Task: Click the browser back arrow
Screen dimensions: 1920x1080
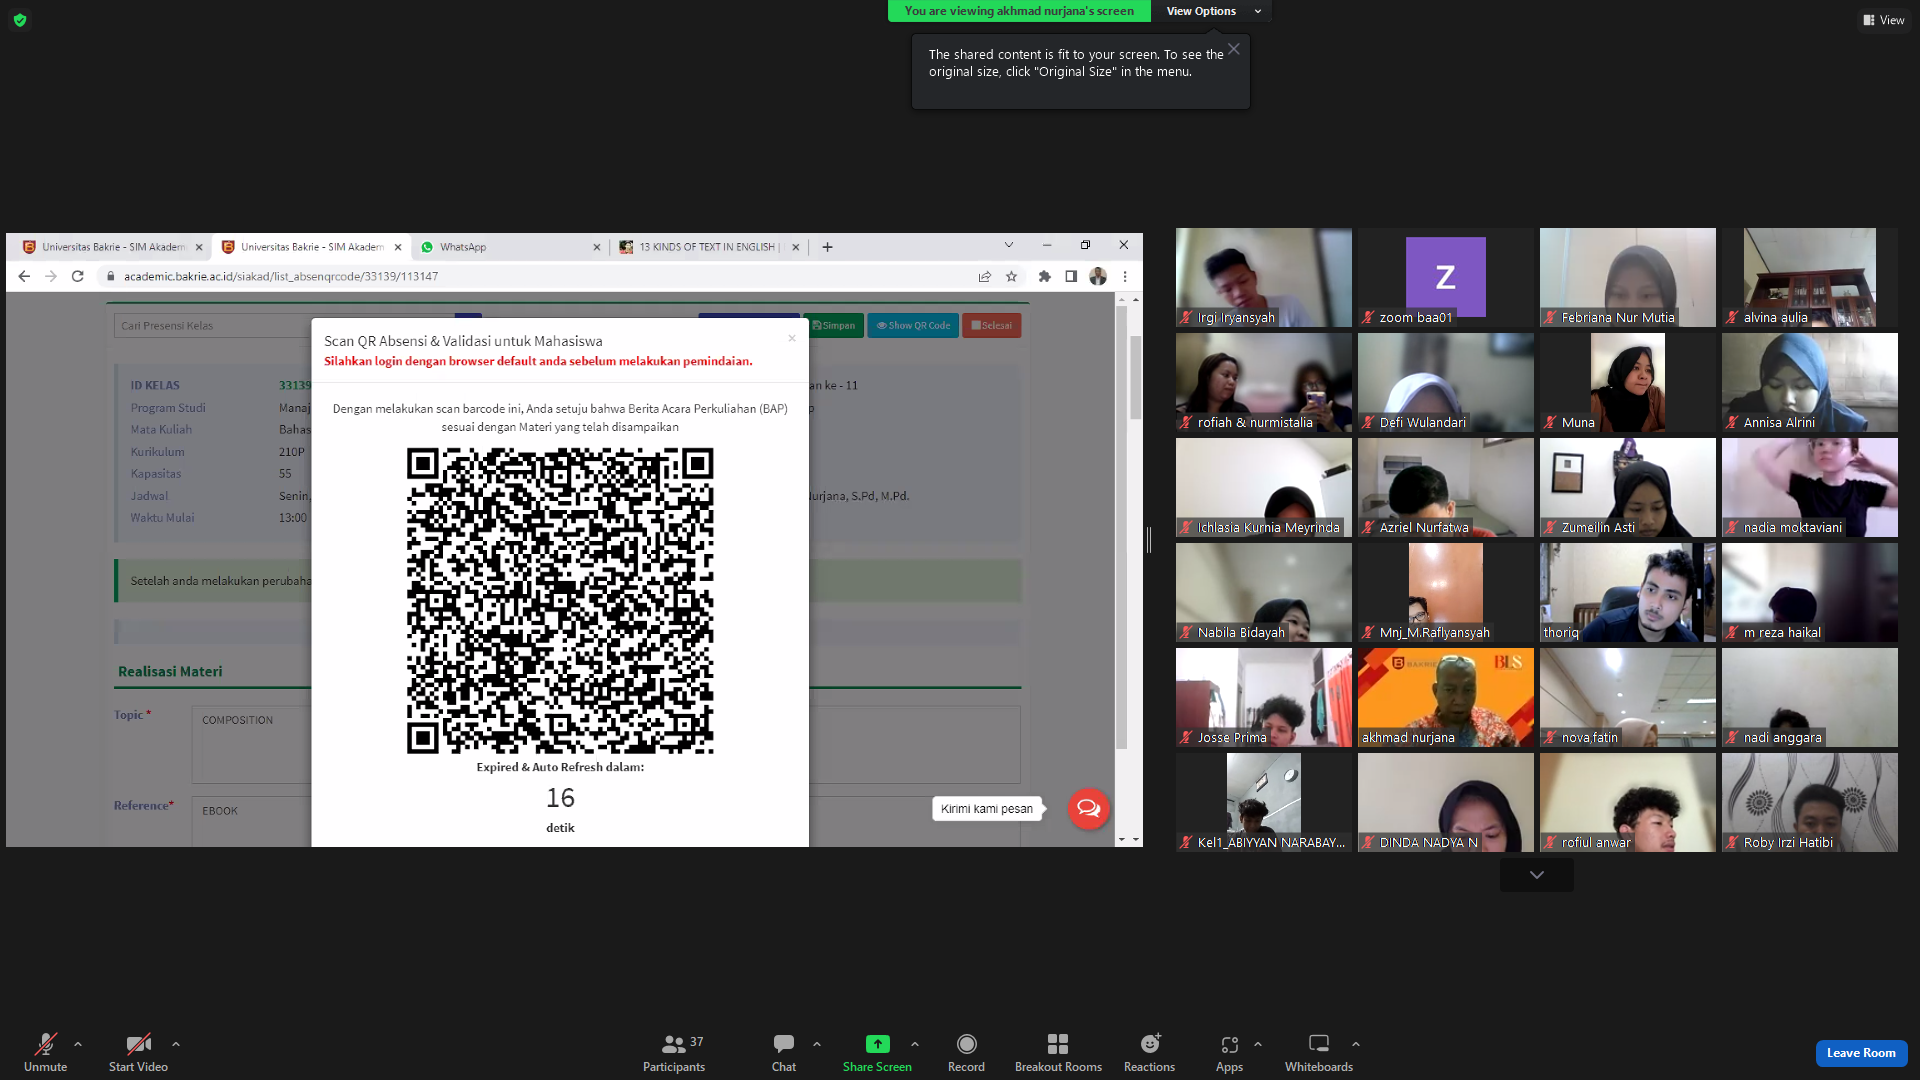Action: (x=24, y=276)
